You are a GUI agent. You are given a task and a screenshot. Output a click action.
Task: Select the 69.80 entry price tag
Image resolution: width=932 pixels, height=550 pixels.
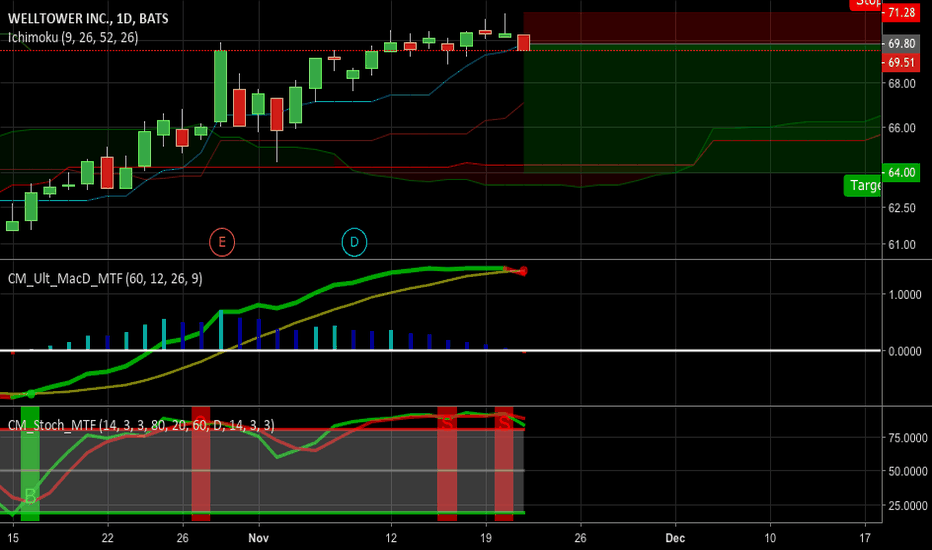pos(901,43)
